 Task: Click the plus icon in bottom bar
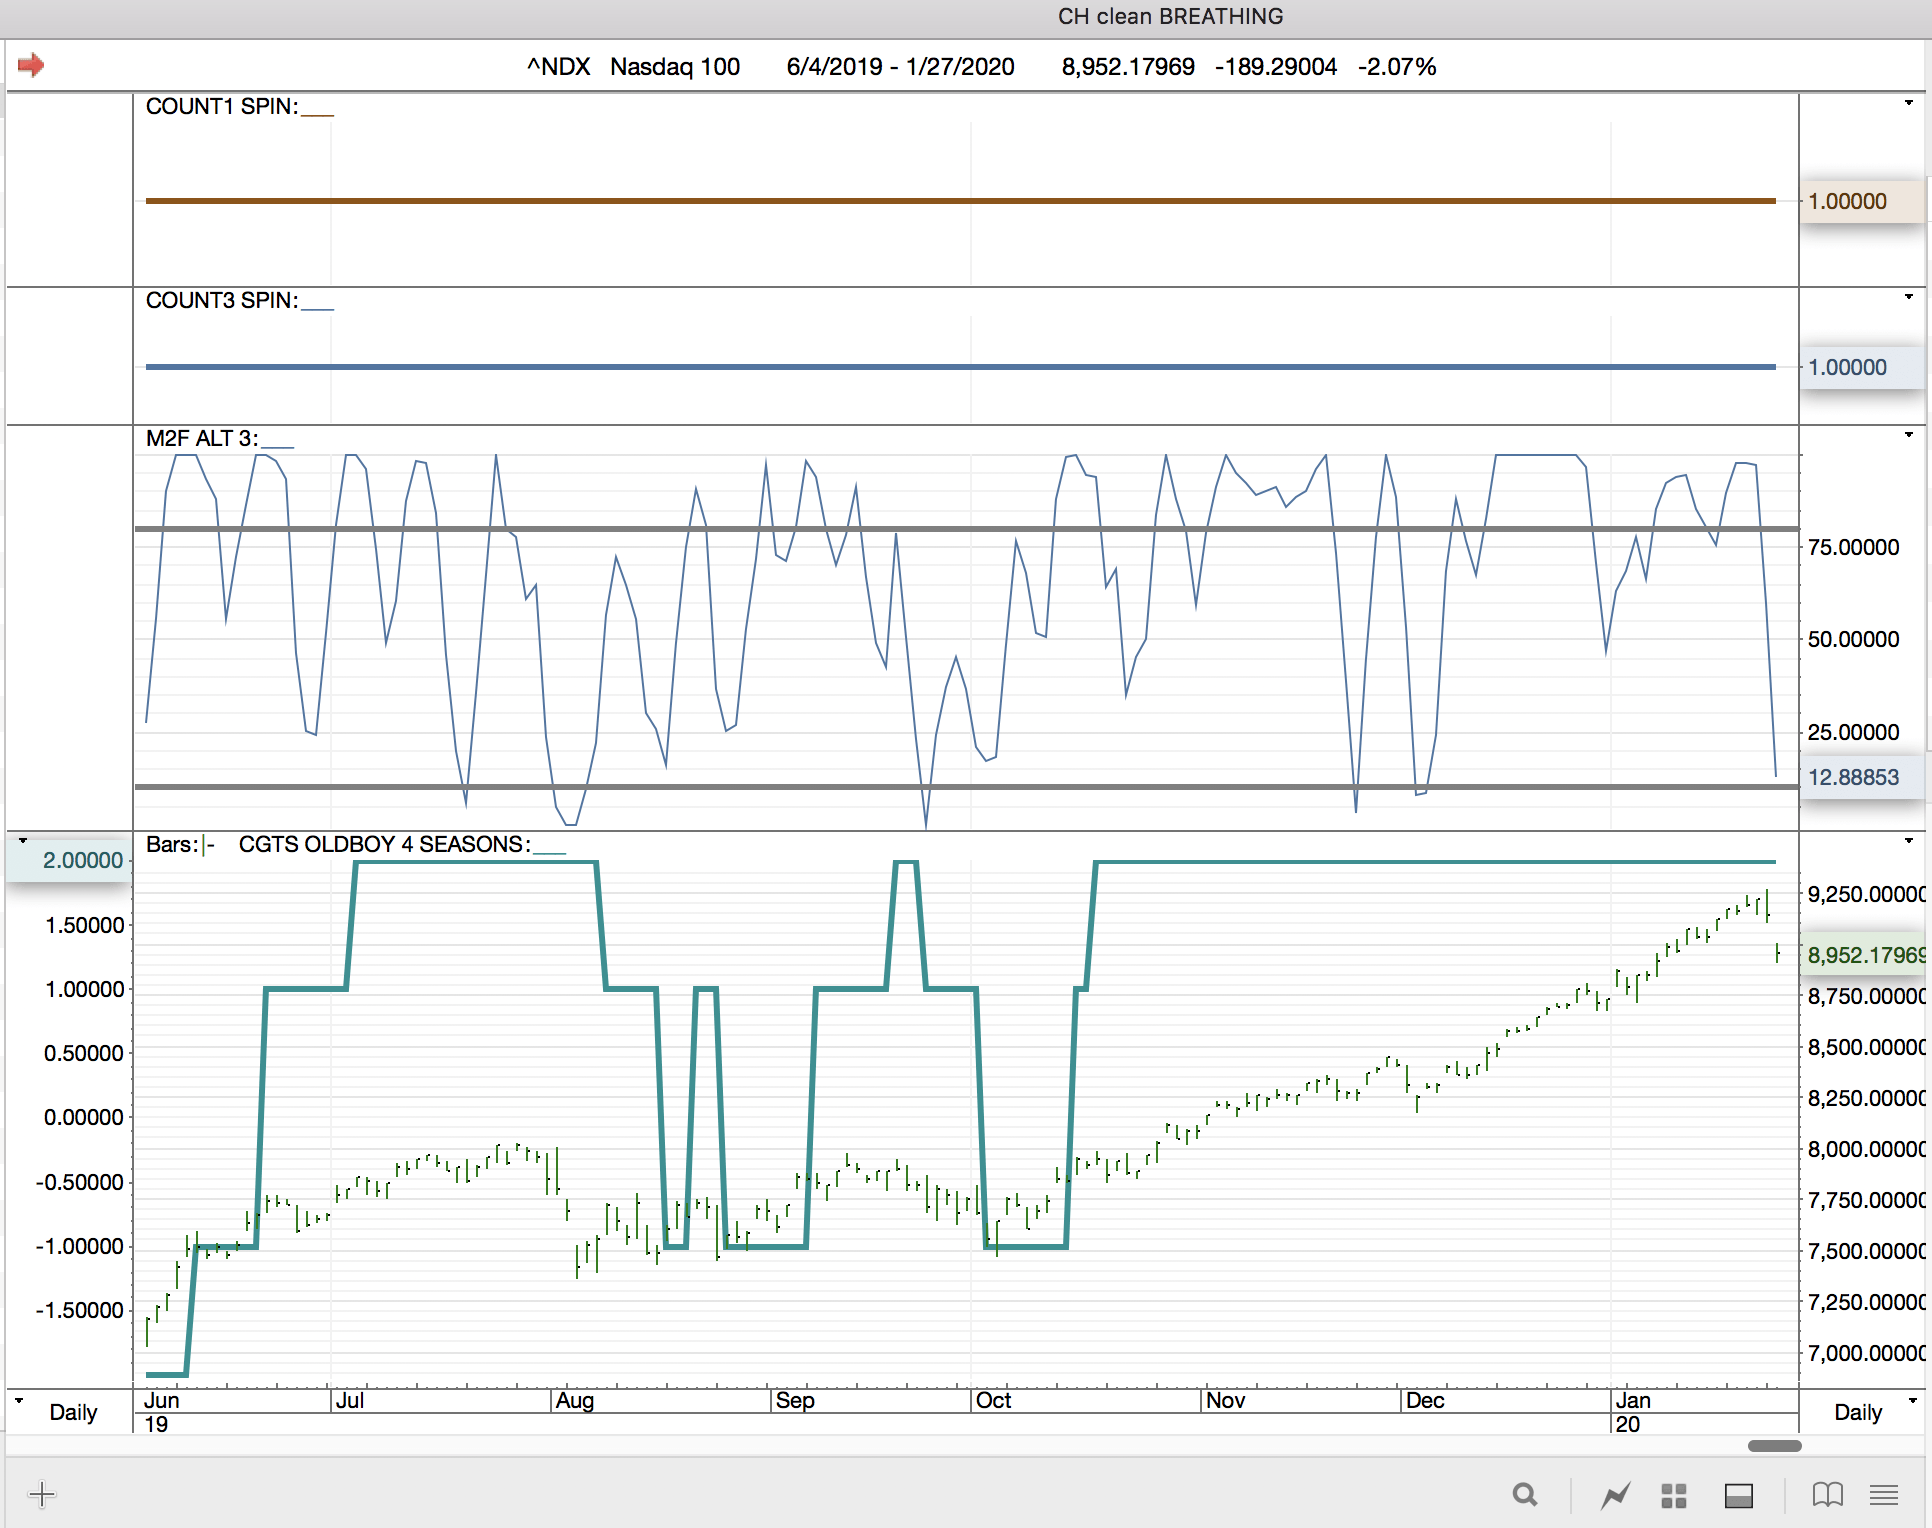42,1495
